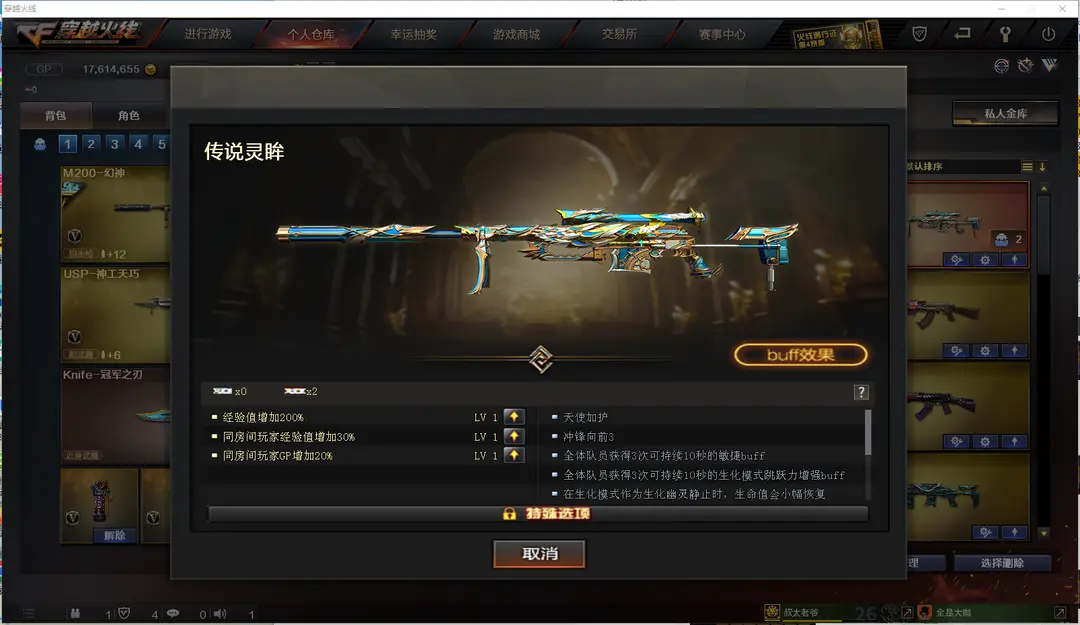Click the 取消 button
Viewport: 1080px width, 625px height.
click(539, 554)
